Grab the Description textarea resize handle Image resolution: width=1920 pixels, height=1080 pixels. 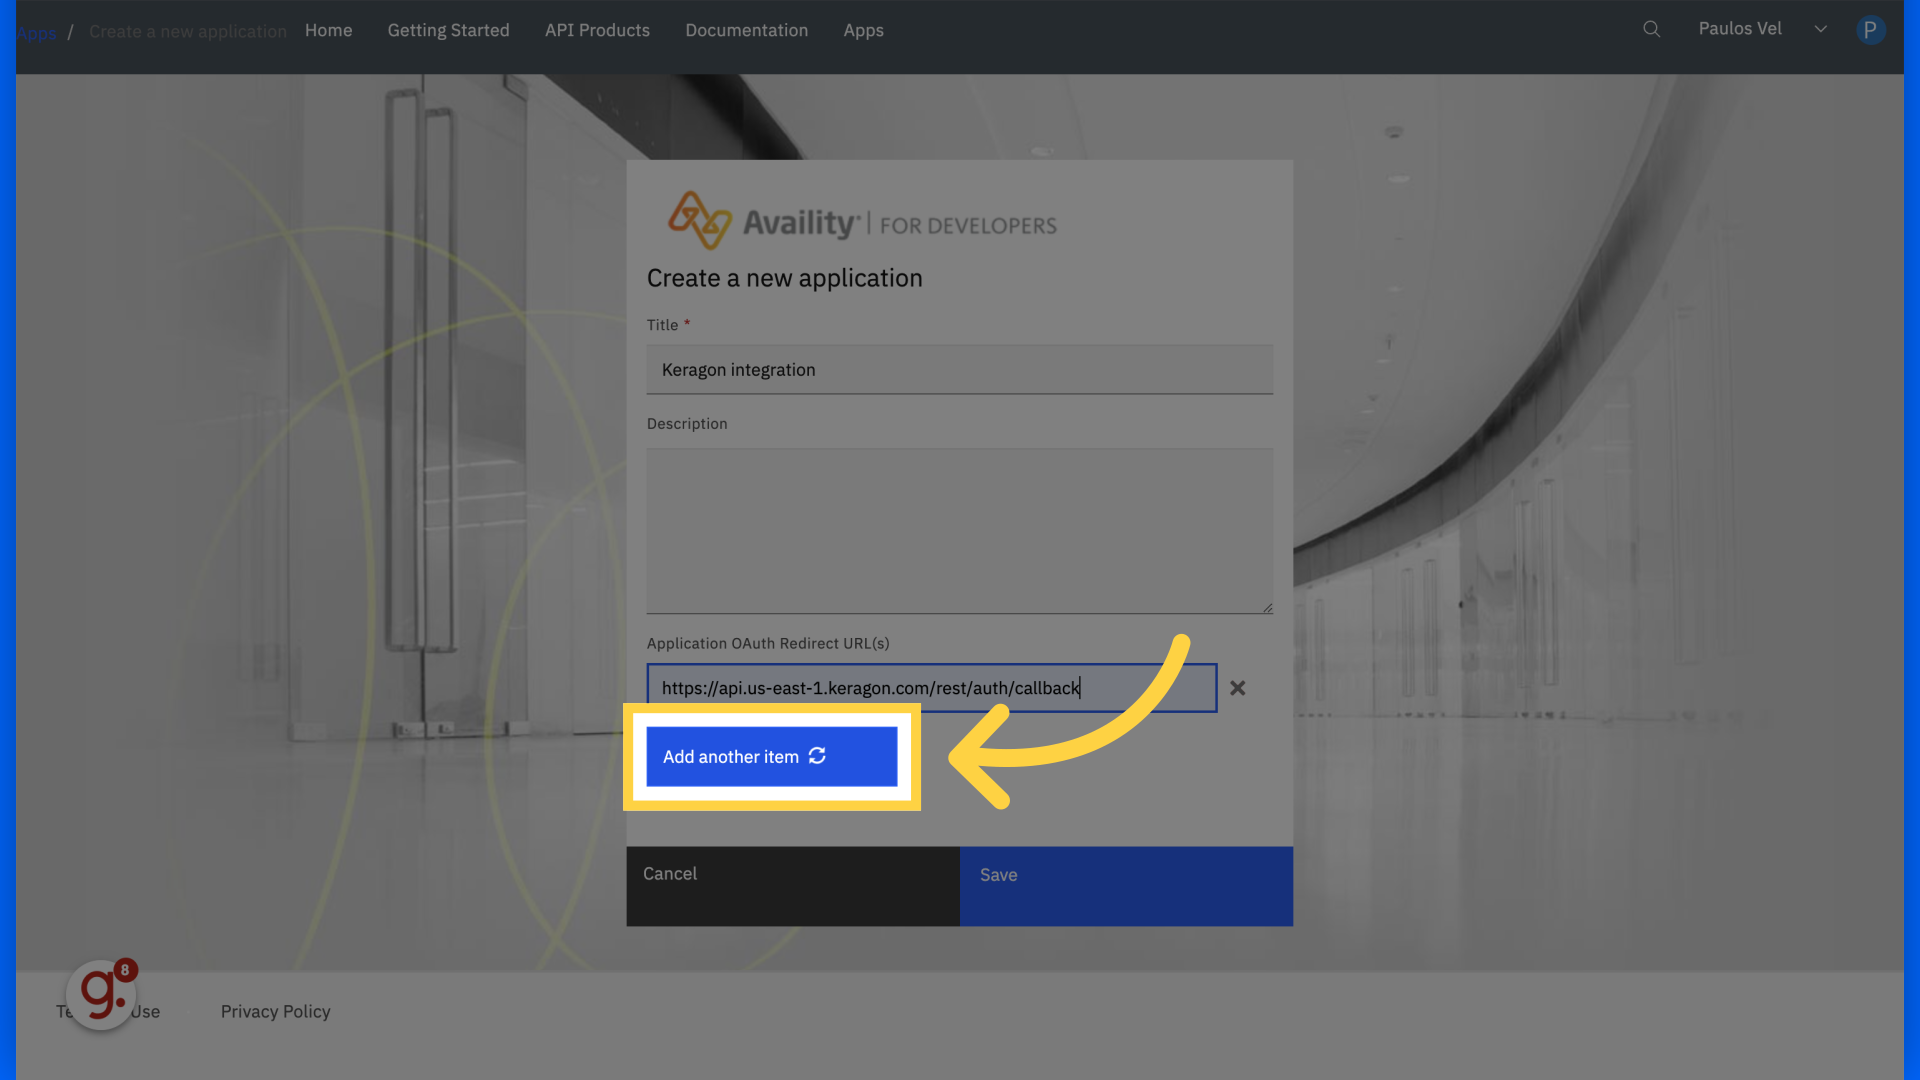tap(1267, 608)
